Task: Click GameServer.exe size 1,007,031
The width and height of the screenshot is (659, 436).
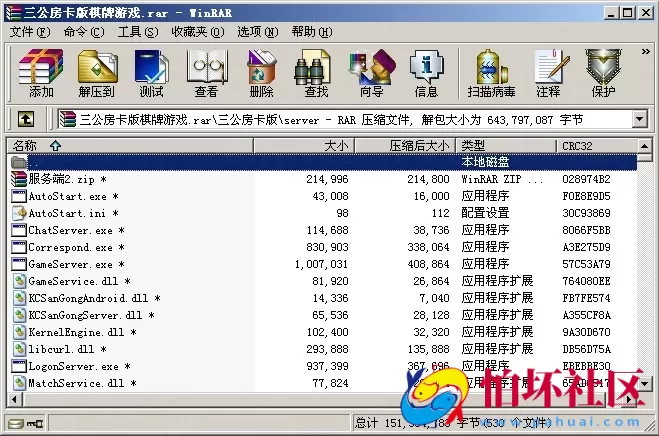Action: 322,264
